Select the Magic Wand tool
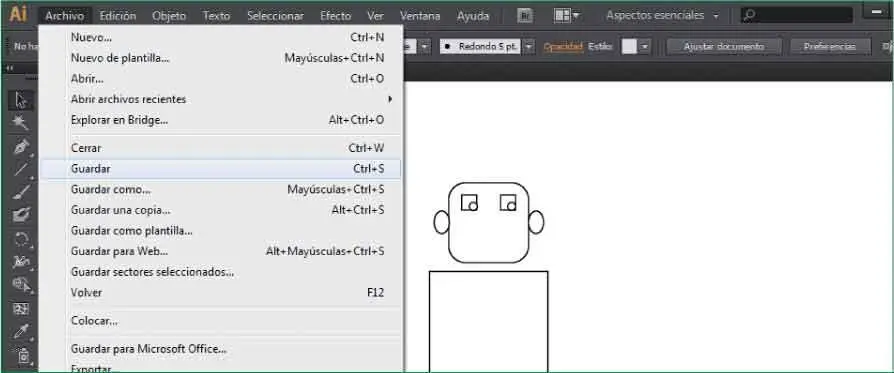This screenshot has height=373, width=894. 21,123
